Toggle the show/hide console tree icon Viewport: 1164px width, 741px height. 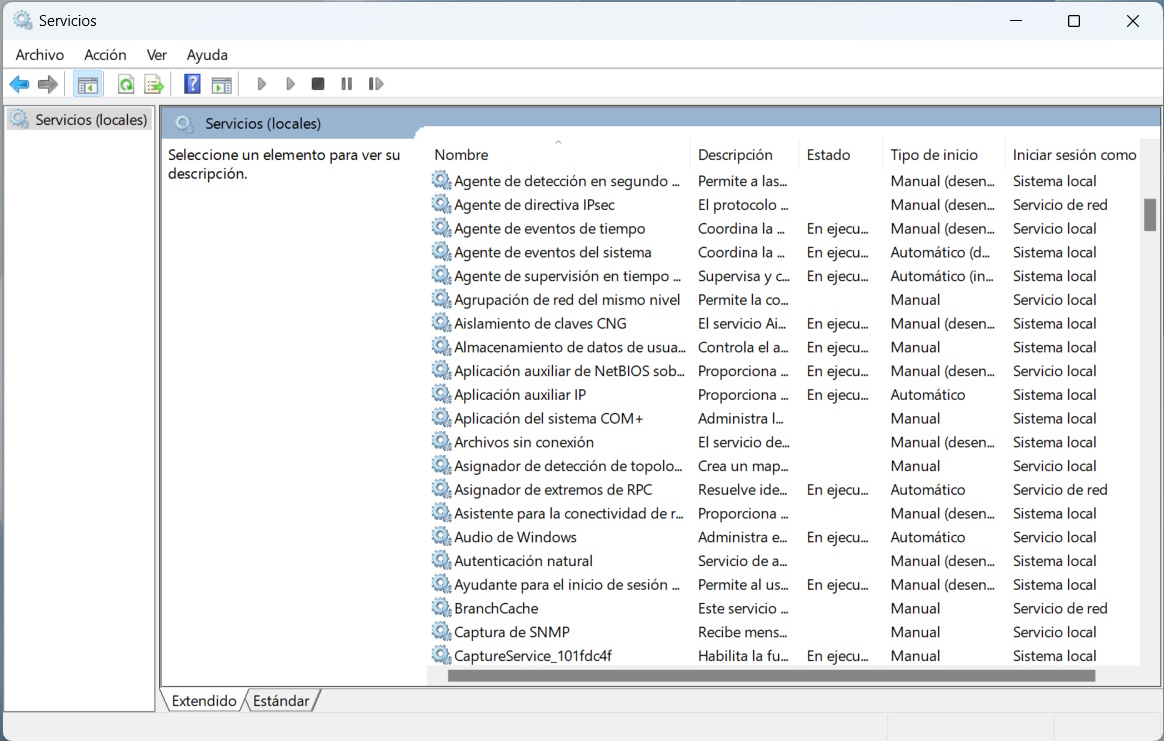point(88,85)
